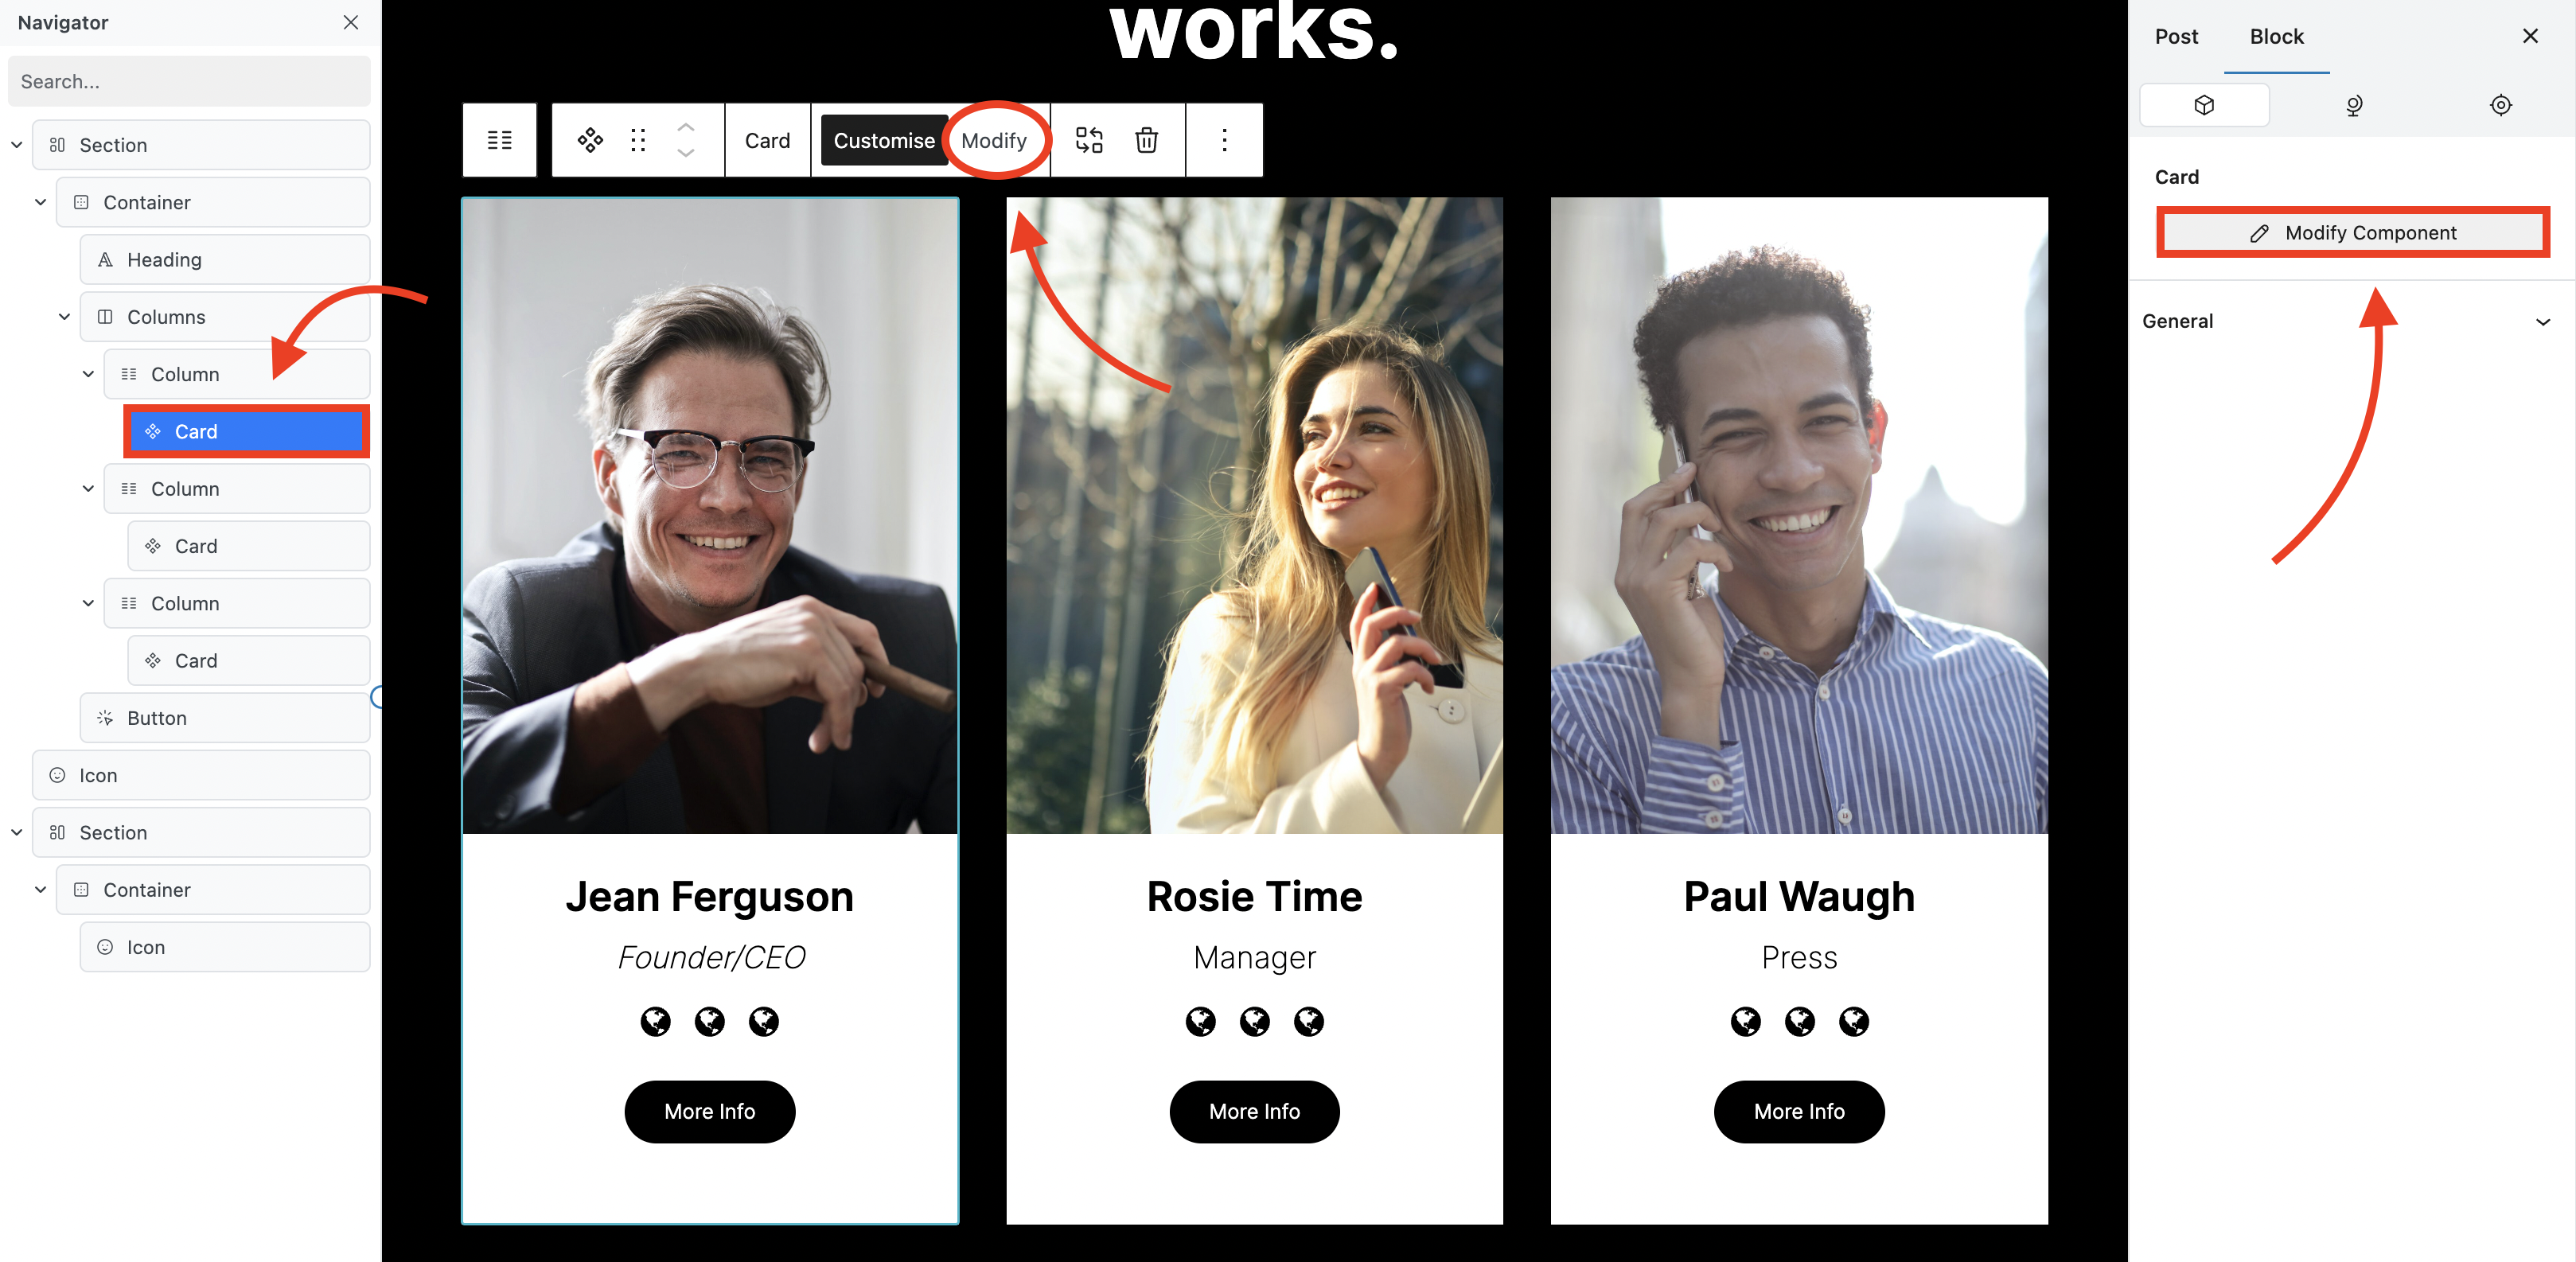Click the Modify Component button
This screenshot has width=2576, height=1262.
coord(2352,233)
